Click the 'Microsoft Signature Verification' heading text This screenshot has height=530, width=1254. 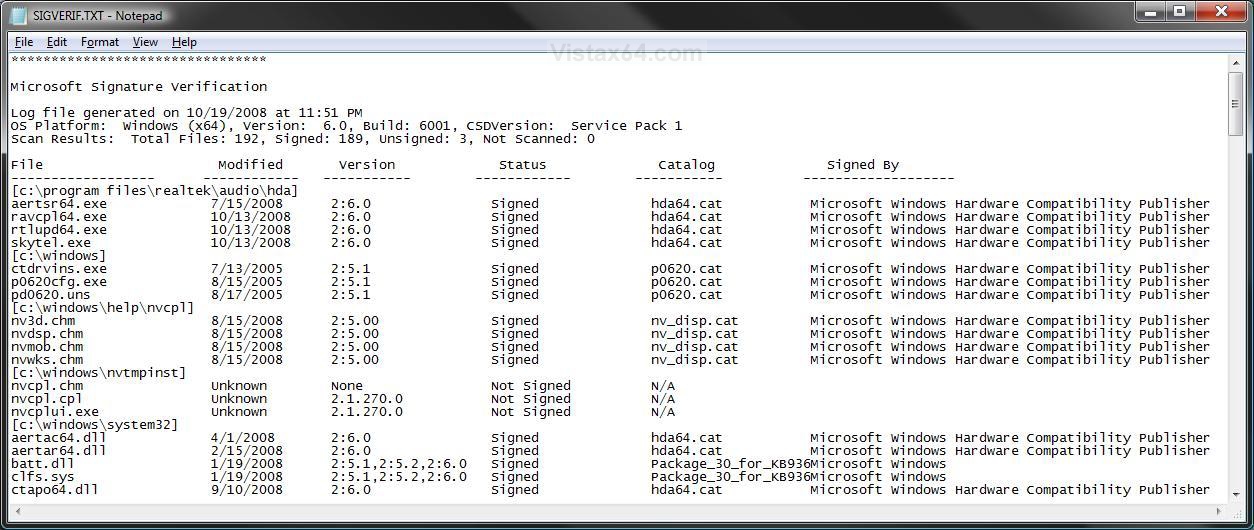point(138,87)
